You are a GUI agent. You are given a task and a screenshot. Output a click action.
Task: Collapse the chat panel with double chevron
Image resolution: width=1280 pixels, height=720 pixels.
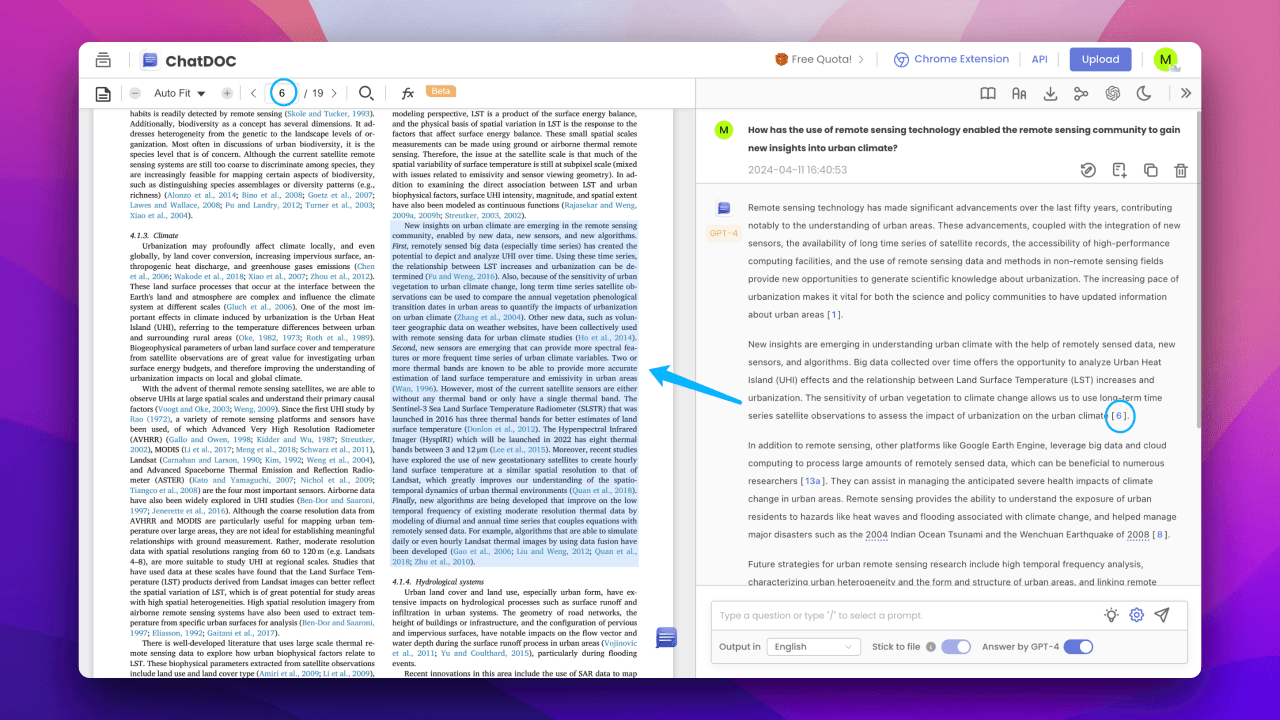[x=1186, y=93]
